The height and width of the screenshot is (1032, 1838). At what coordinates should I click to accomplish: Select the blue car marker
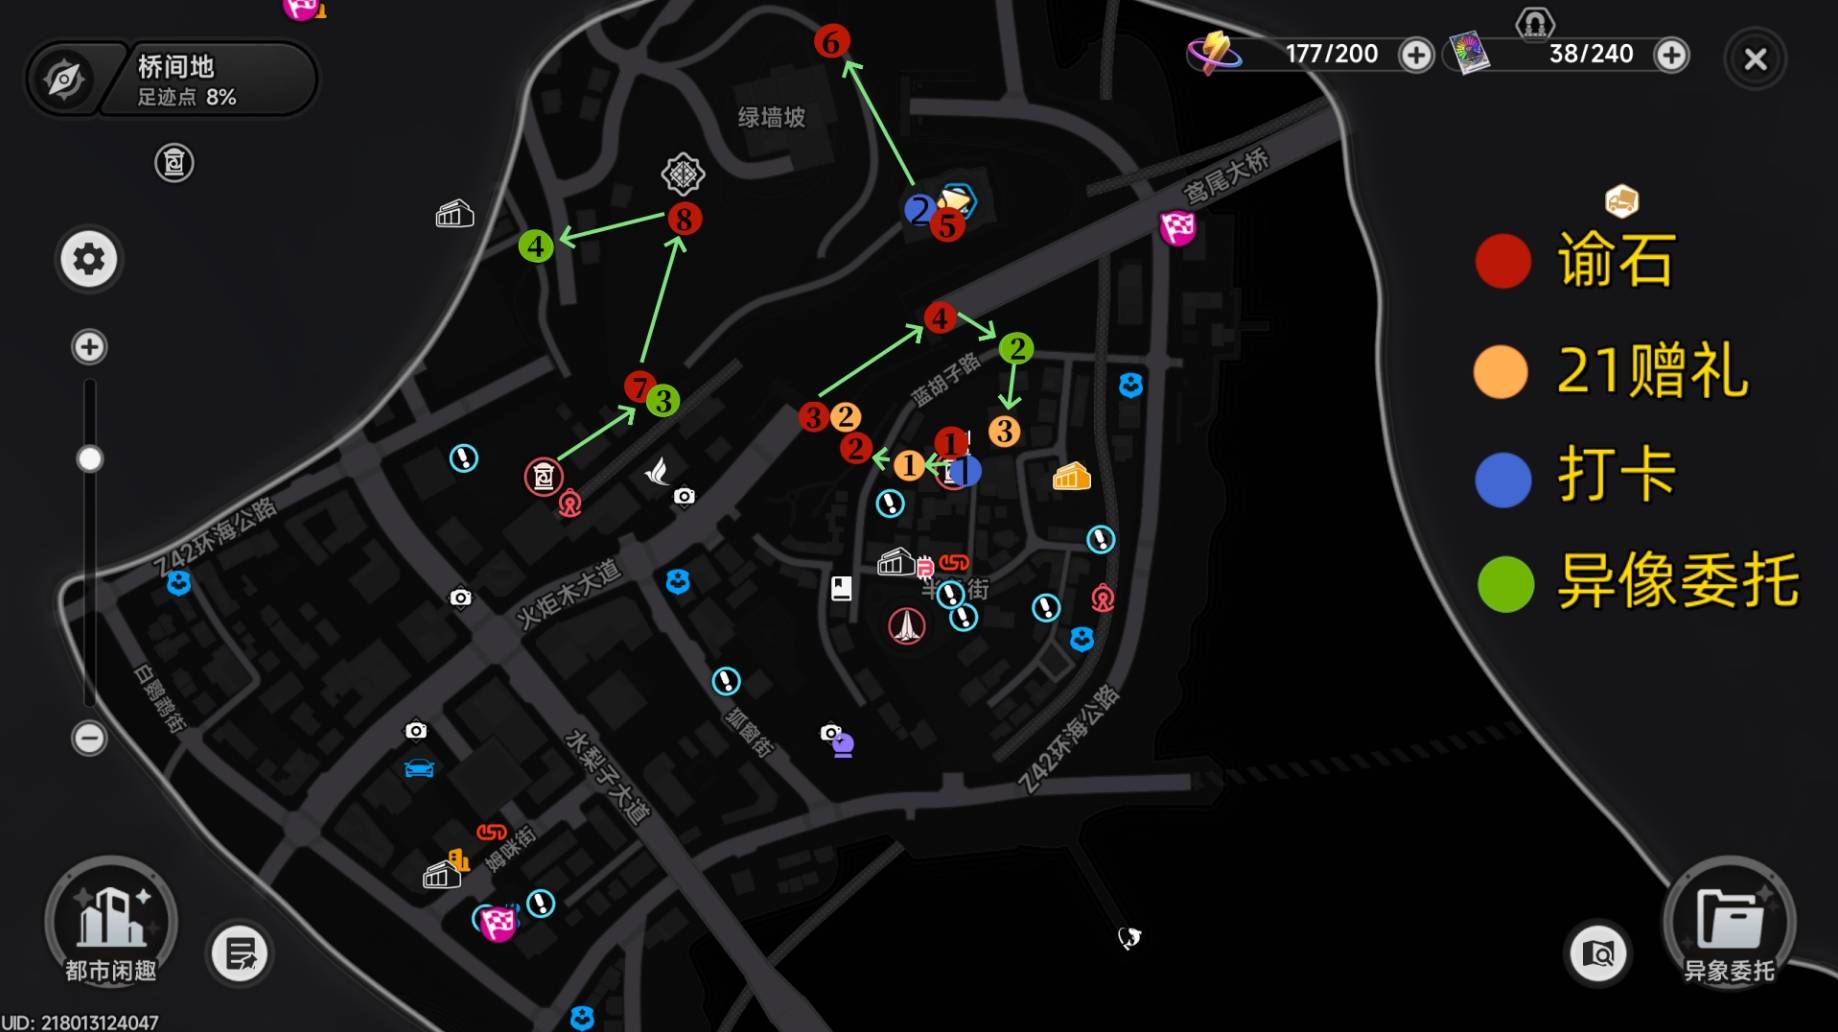pyautogui.click(x=419, y=768)
